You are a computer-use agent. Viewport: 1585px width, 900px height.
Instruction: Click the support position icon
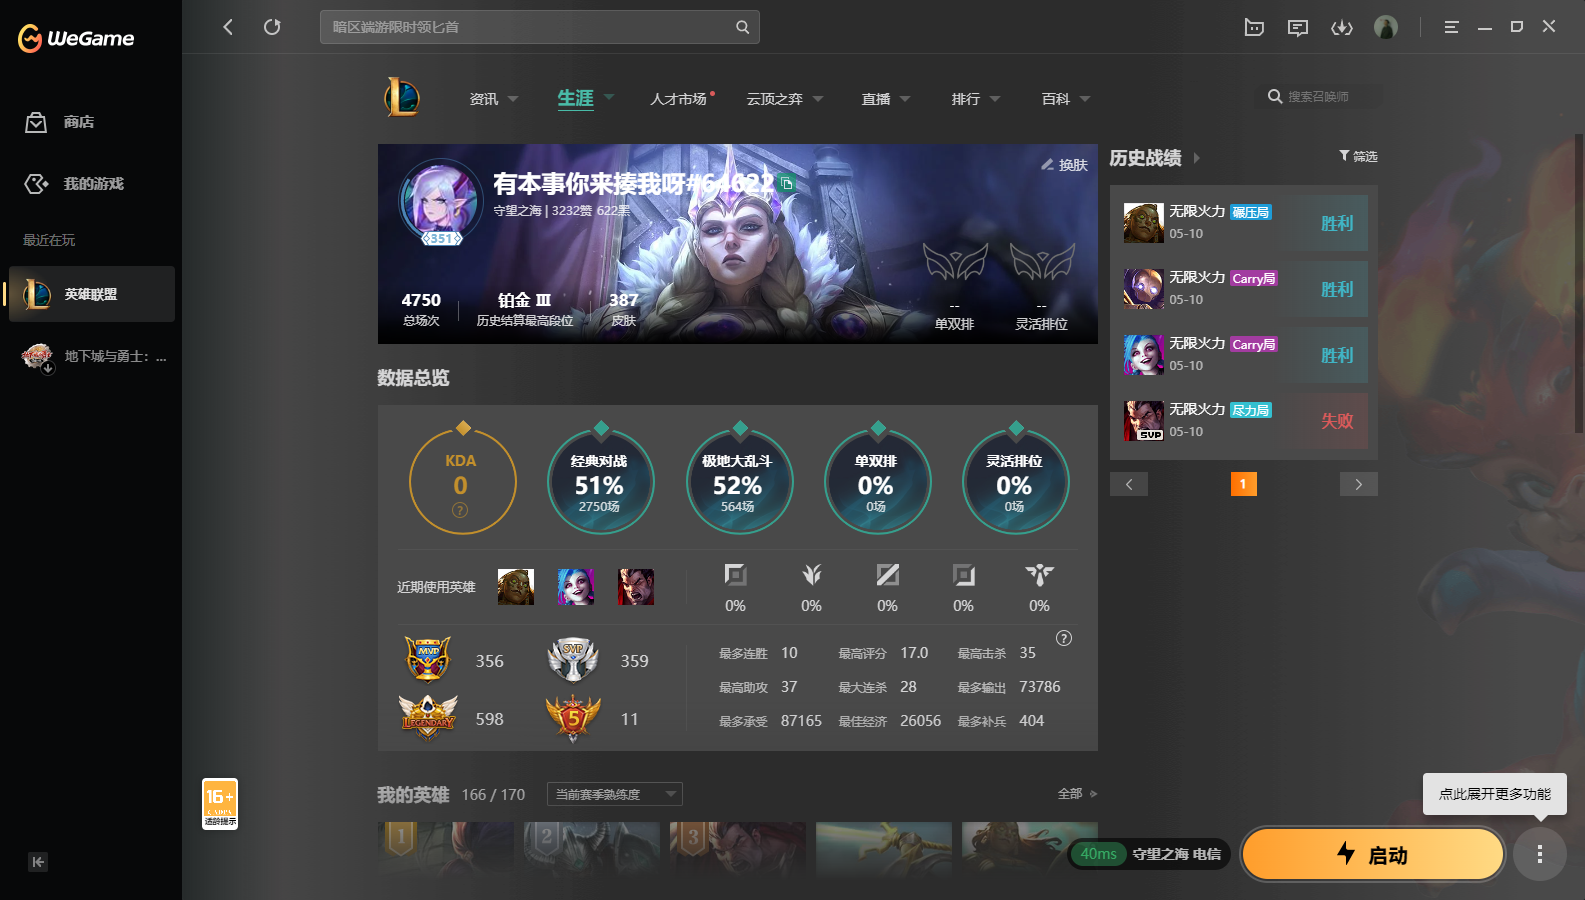(1039, 575)
